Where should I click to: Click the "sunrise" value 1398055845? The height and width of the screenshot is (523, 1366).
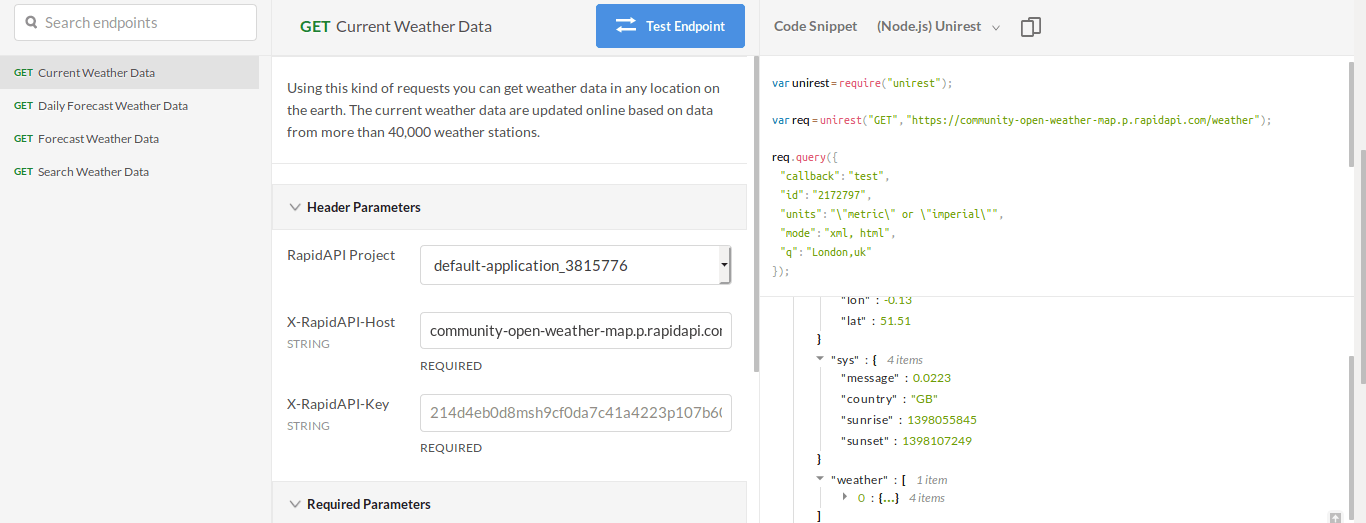[942, 420]
